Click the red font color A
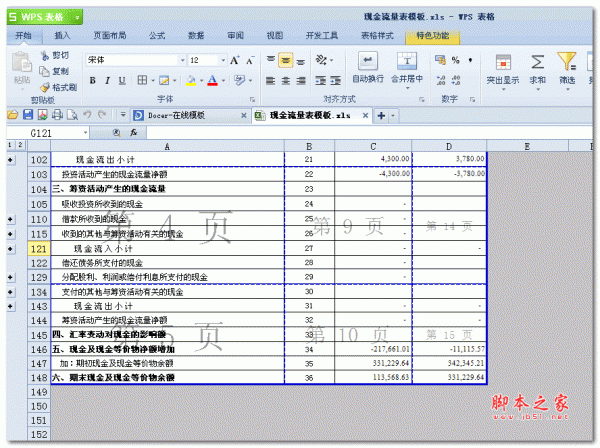The image size is (600, 448). [x=212, y=80]
